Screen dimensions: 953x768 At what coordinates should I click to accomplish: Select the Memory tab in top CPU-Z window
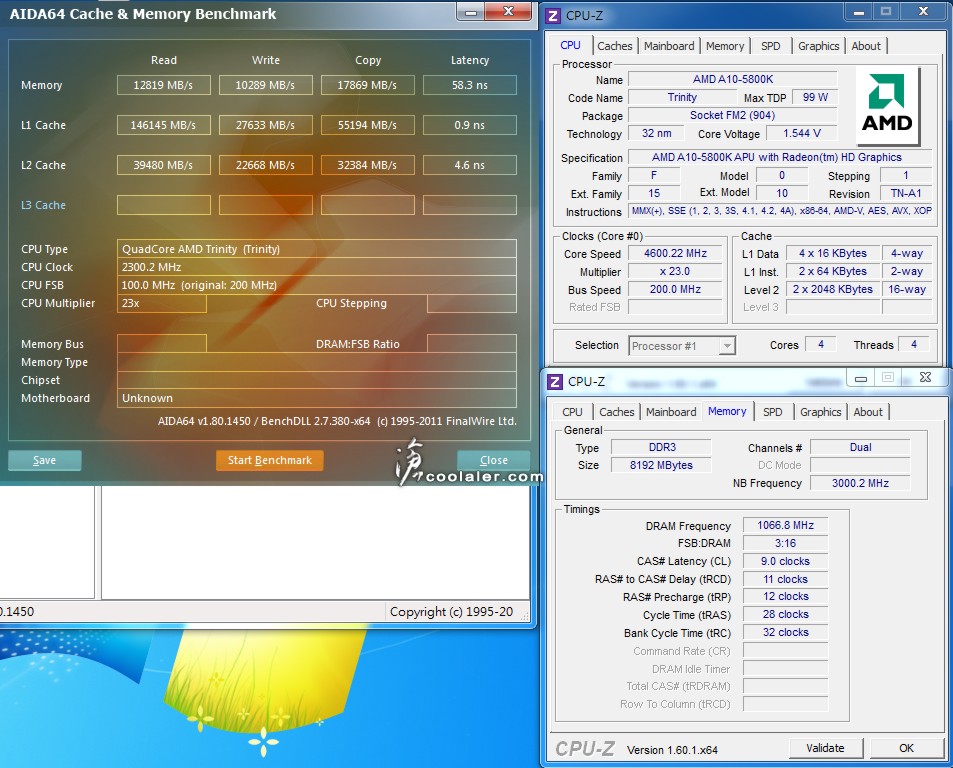[x=724, y=46]
